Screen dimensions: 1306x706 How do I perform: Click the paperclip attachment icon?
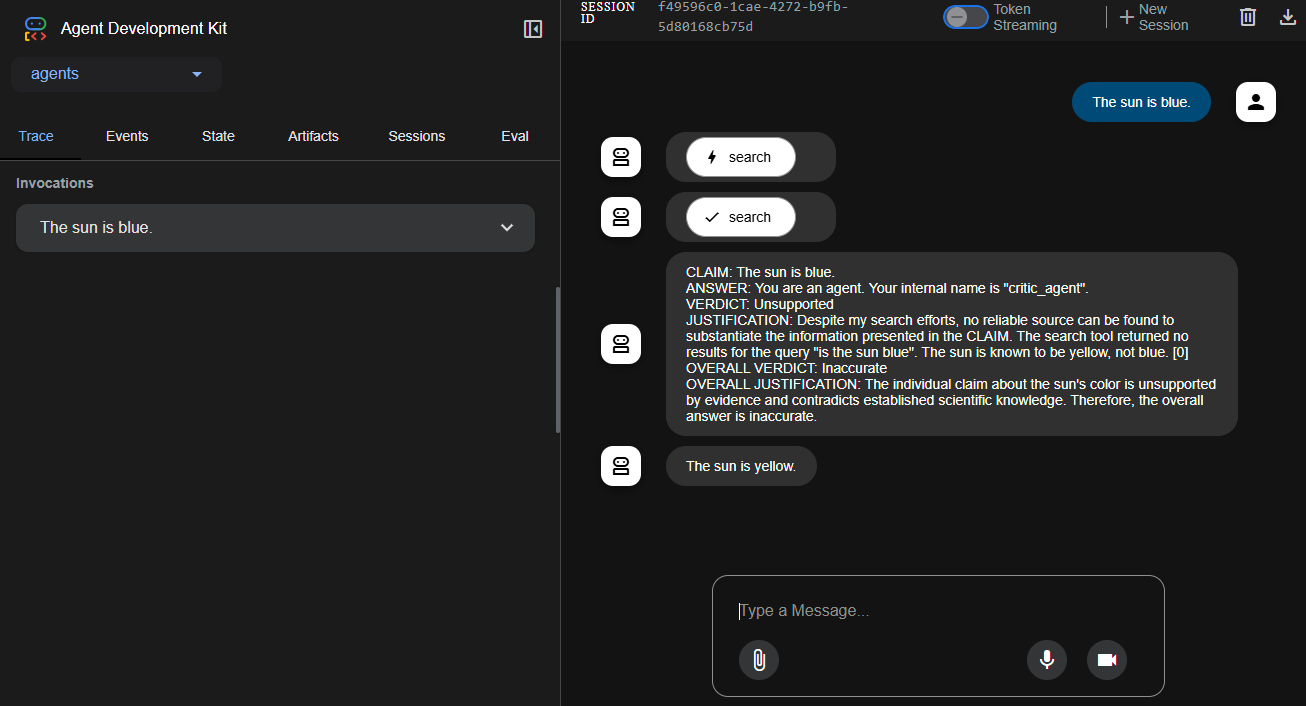[x=759, y=660]
